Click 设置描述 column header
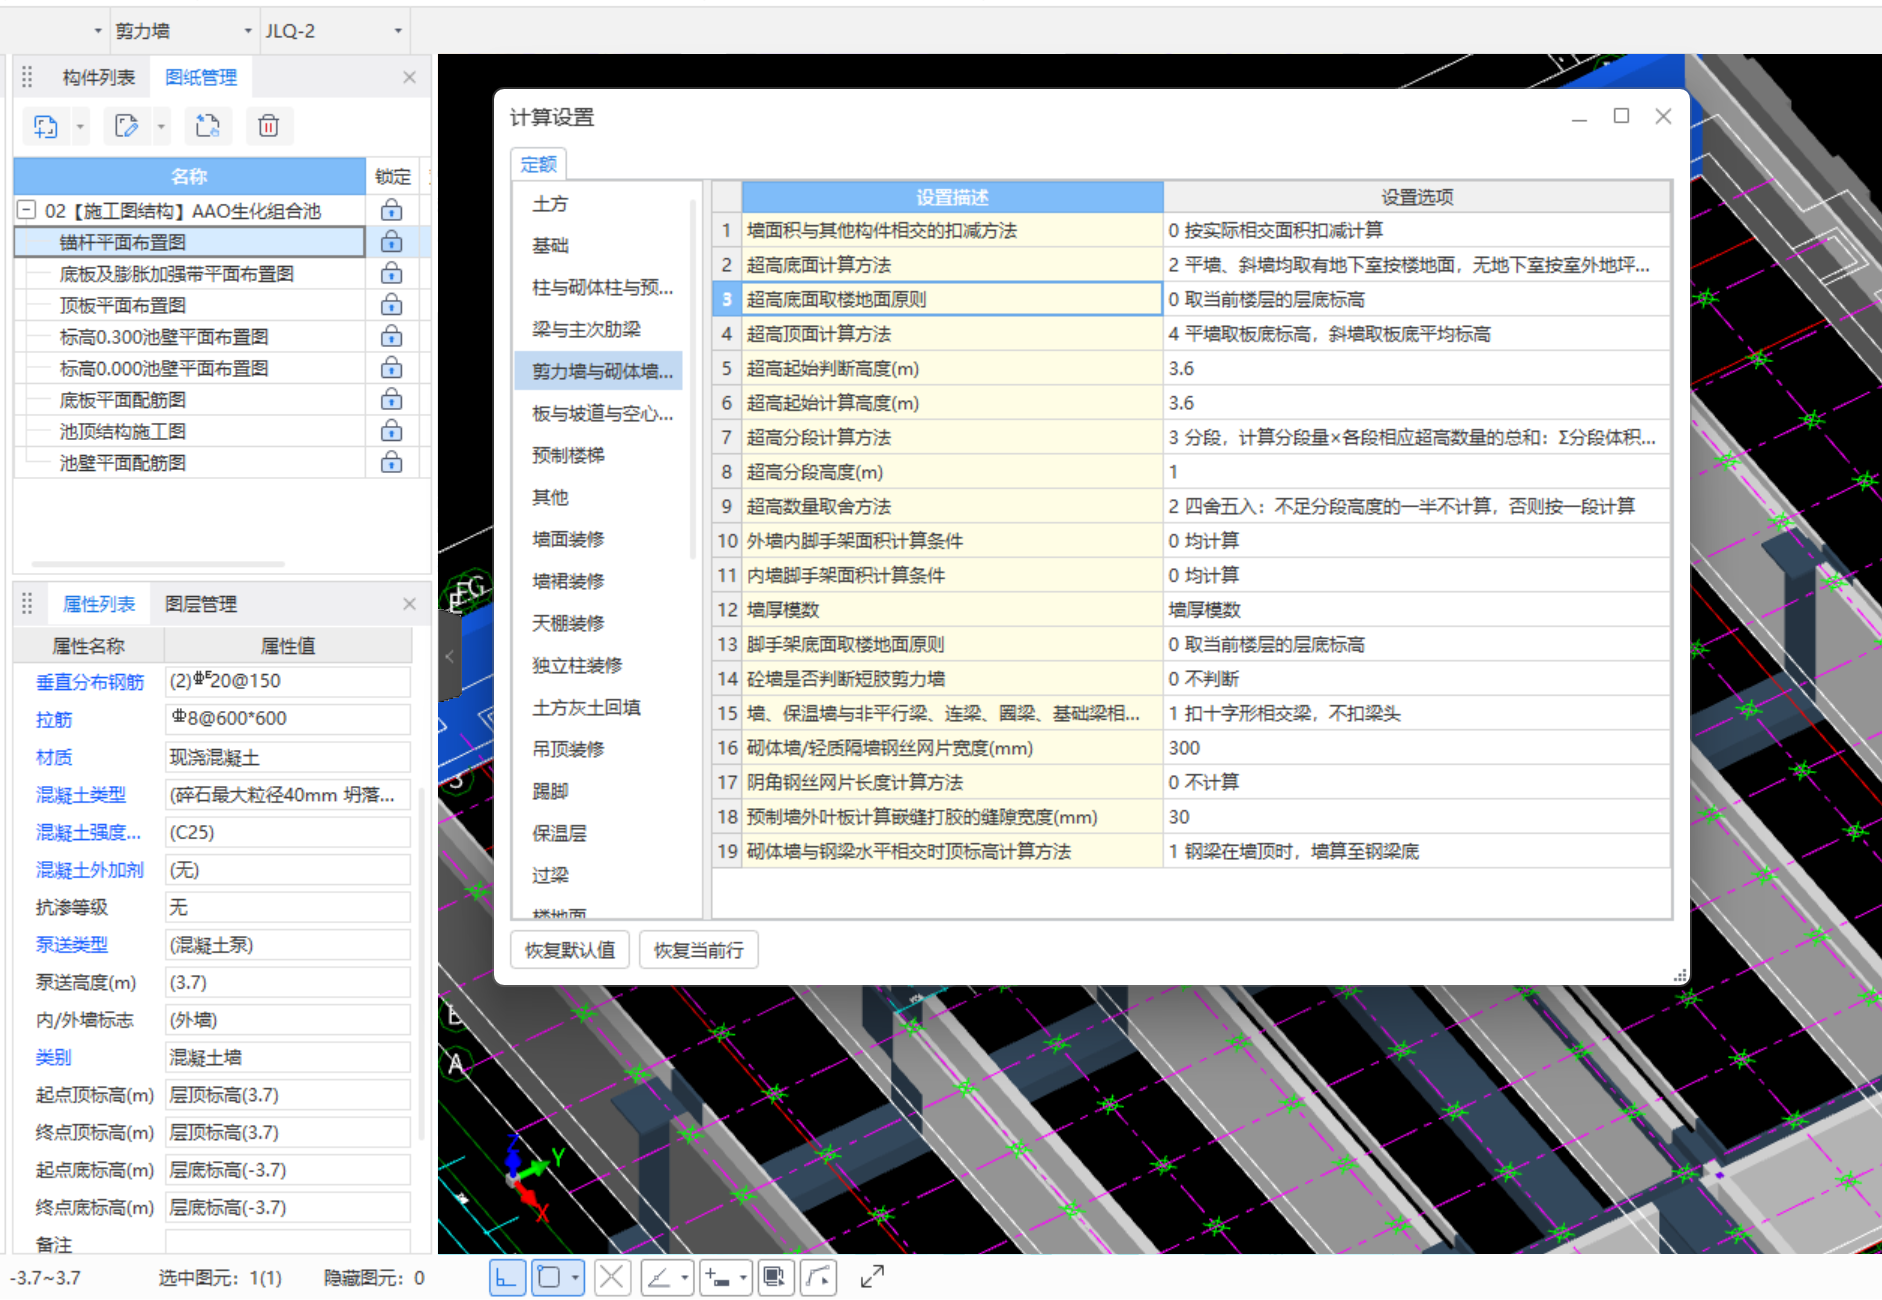 [x=952, y=197]
